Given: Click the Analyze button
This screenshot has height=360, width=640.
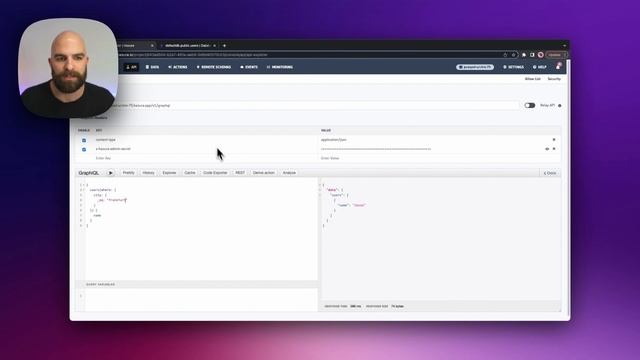Looking at the screenshot, I should coord(289,173).
